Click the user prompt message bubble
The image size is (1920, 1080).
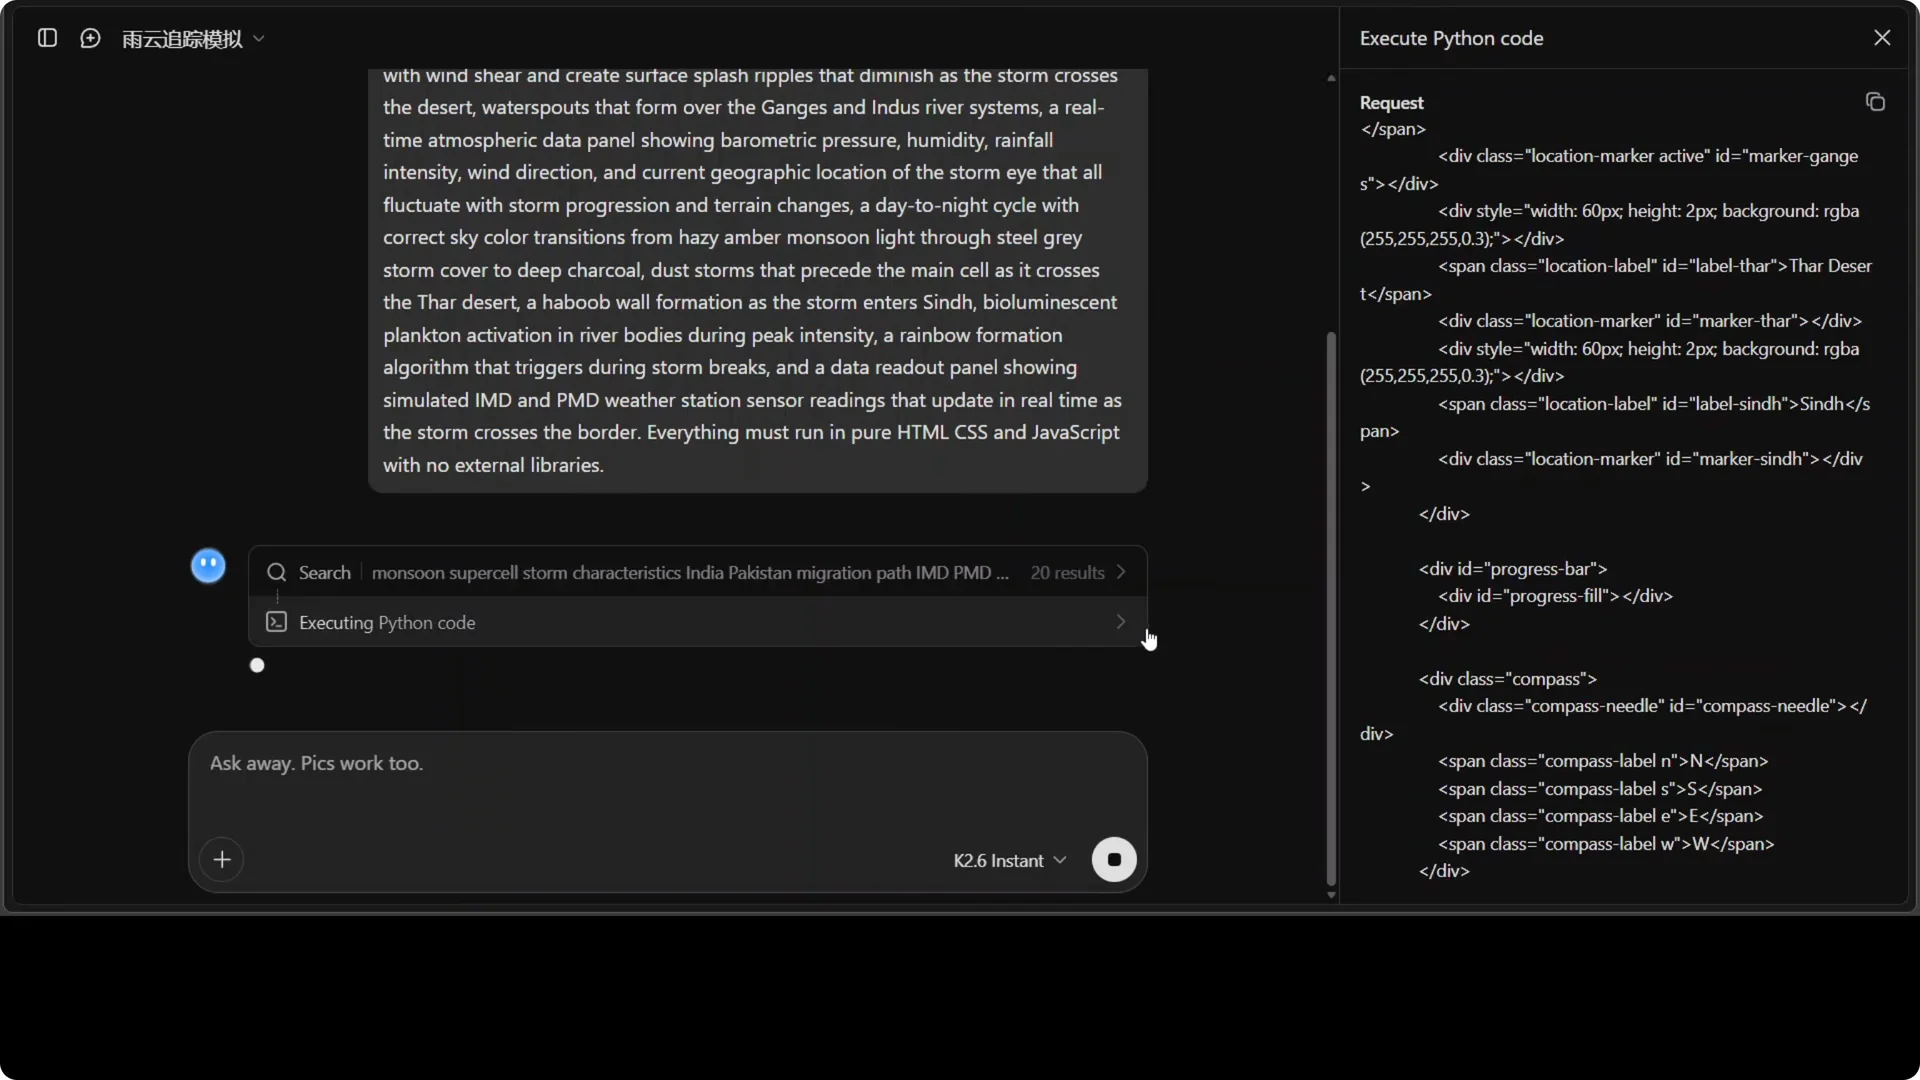tap(758, 280)
